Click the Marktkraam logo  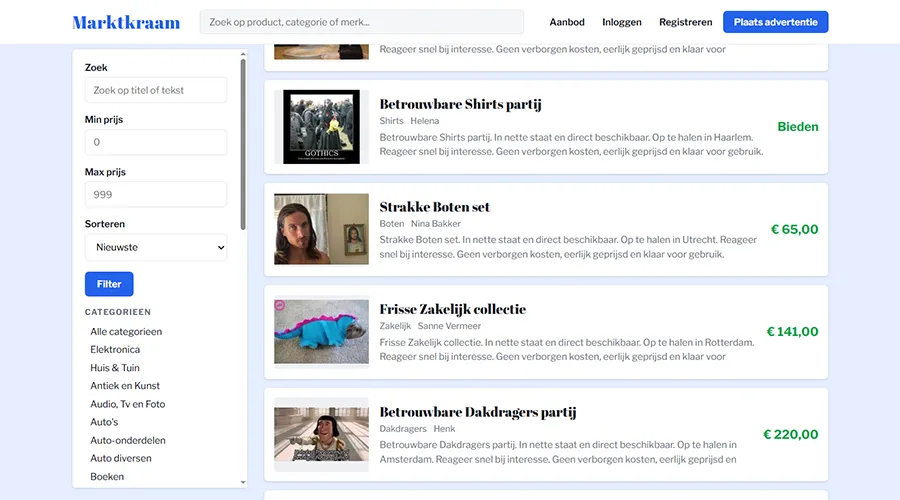(x=126, y=22)
